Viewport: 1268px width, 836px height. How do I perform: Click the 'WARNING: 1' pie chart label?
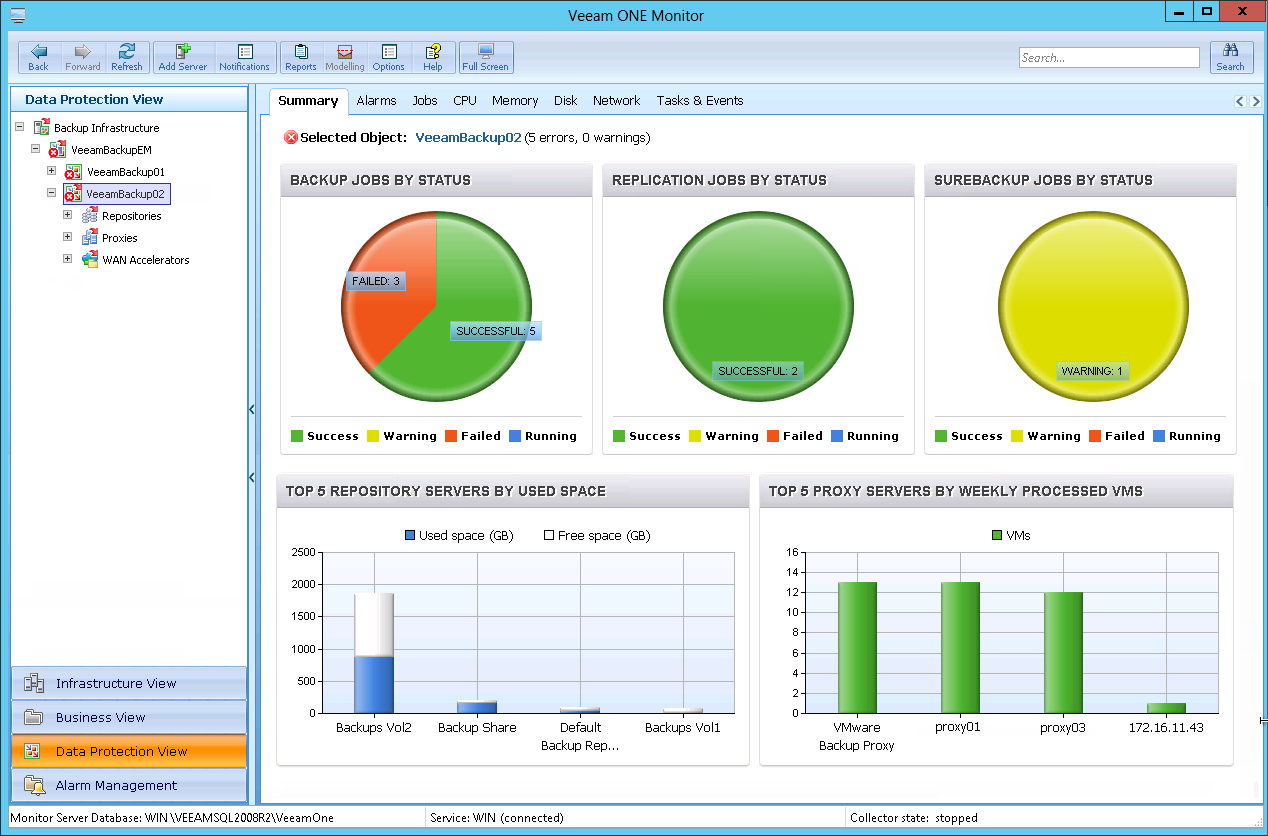[1092, 371]
